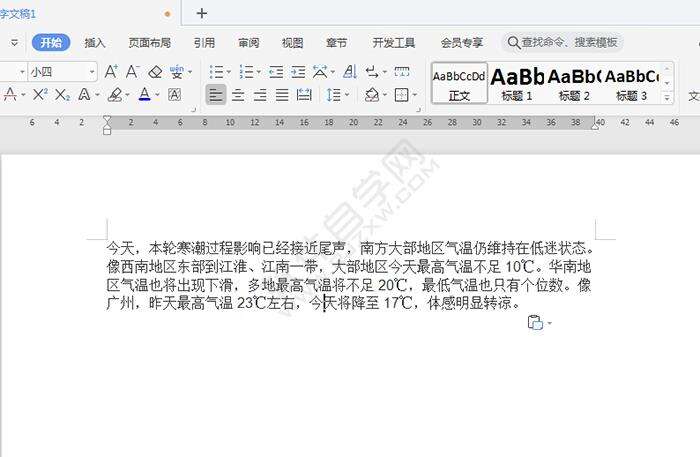Apply paragraph shading fill
This screenshot has height=457, width=700.
coord(372,95)
